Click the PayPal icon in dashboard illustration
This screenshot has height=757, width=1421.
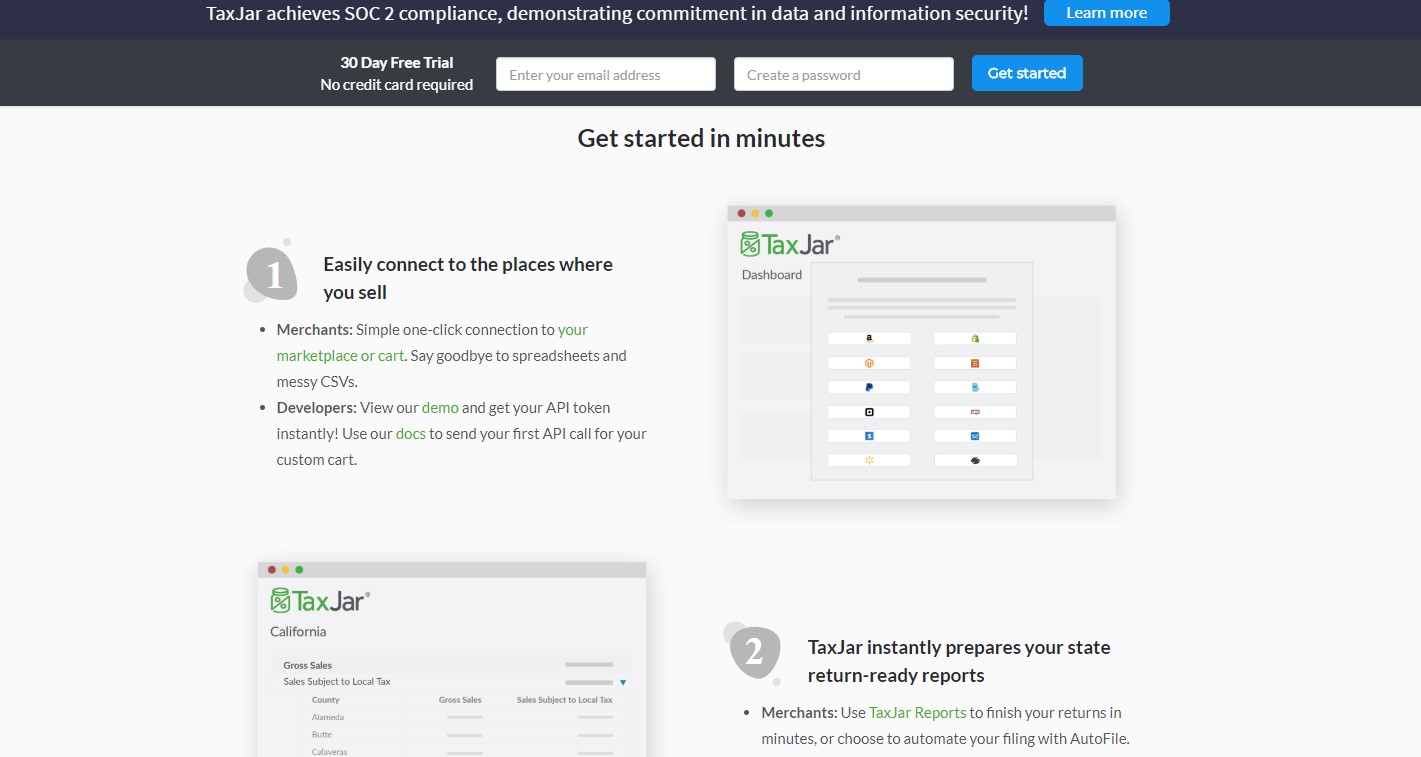point(869,386)
